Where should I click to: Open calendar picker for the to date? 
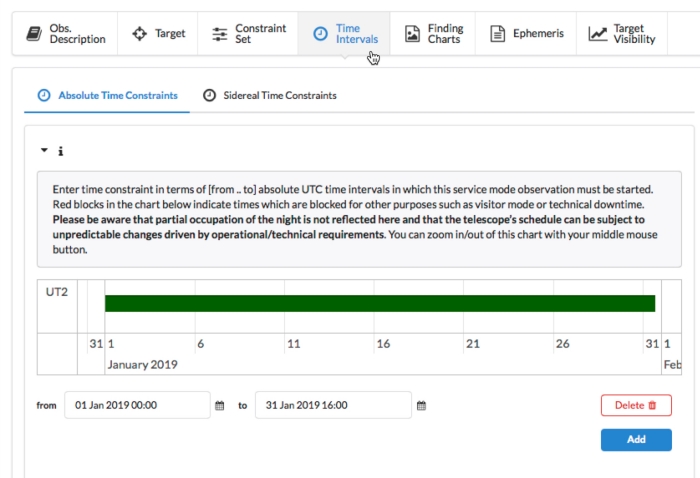pyautogui.click(x=421, y=405)
